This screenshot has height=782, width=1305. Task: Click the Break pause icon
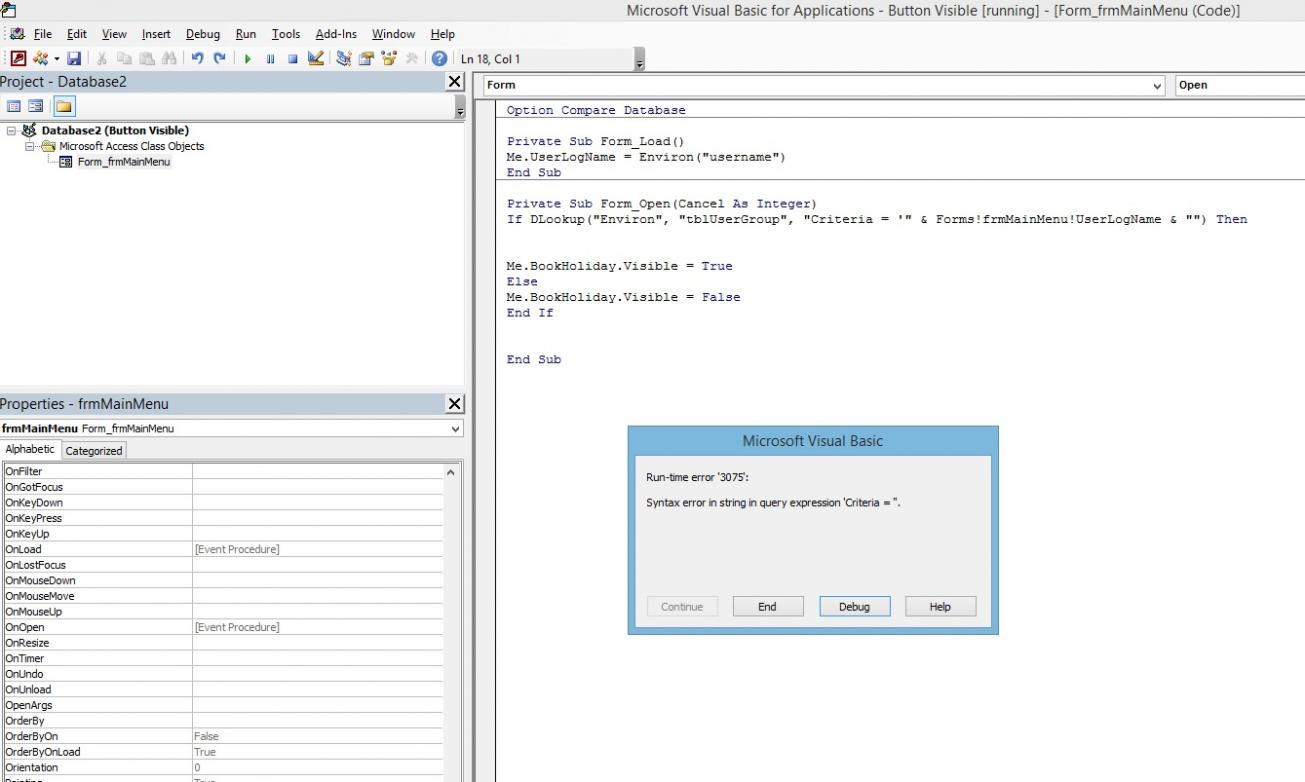pos(270,59)
